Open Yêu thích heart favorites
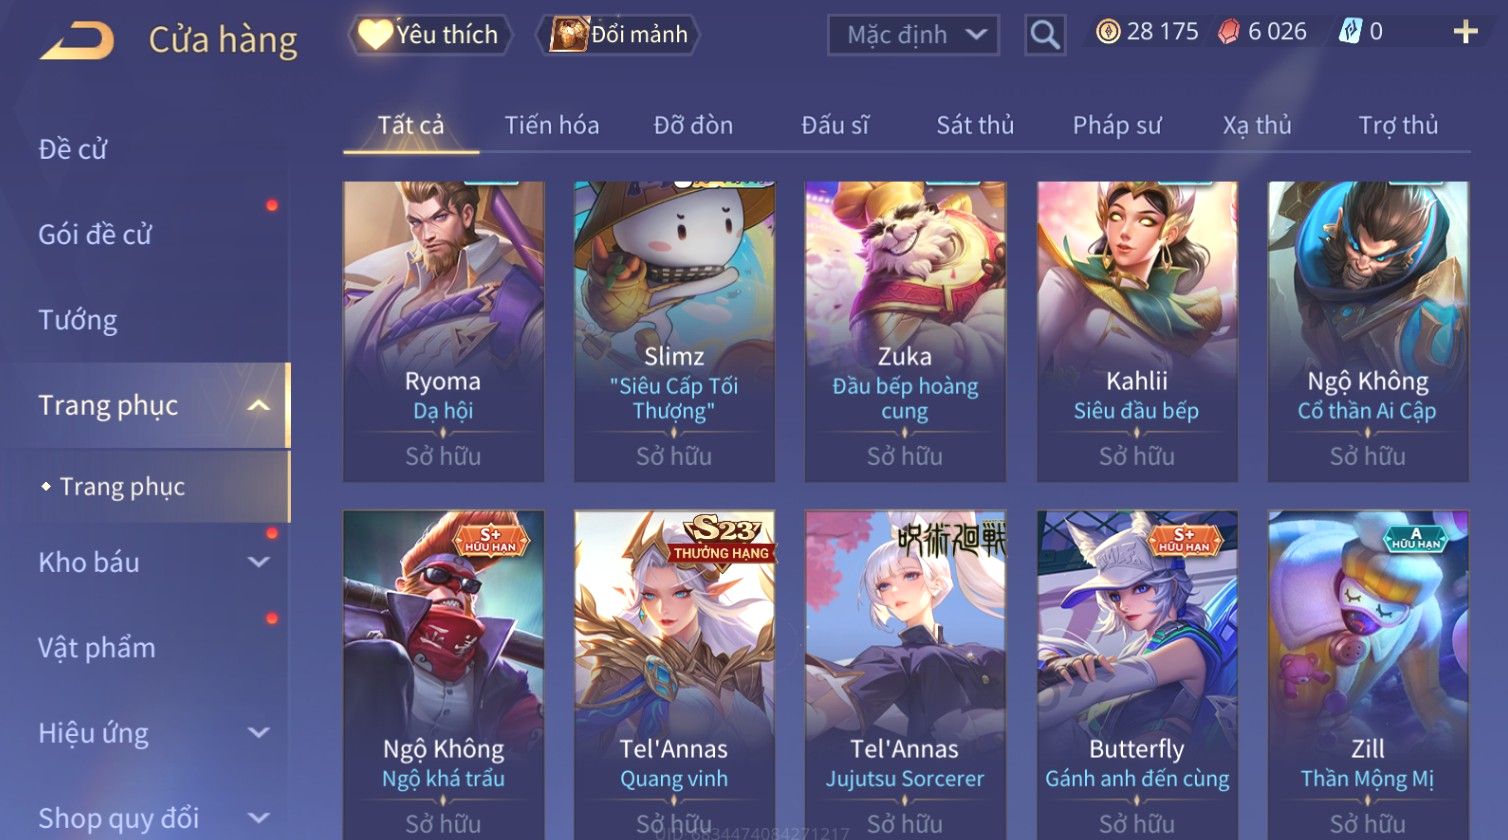The height and width of the screenshot is (840, 1508). click(430, 35)
